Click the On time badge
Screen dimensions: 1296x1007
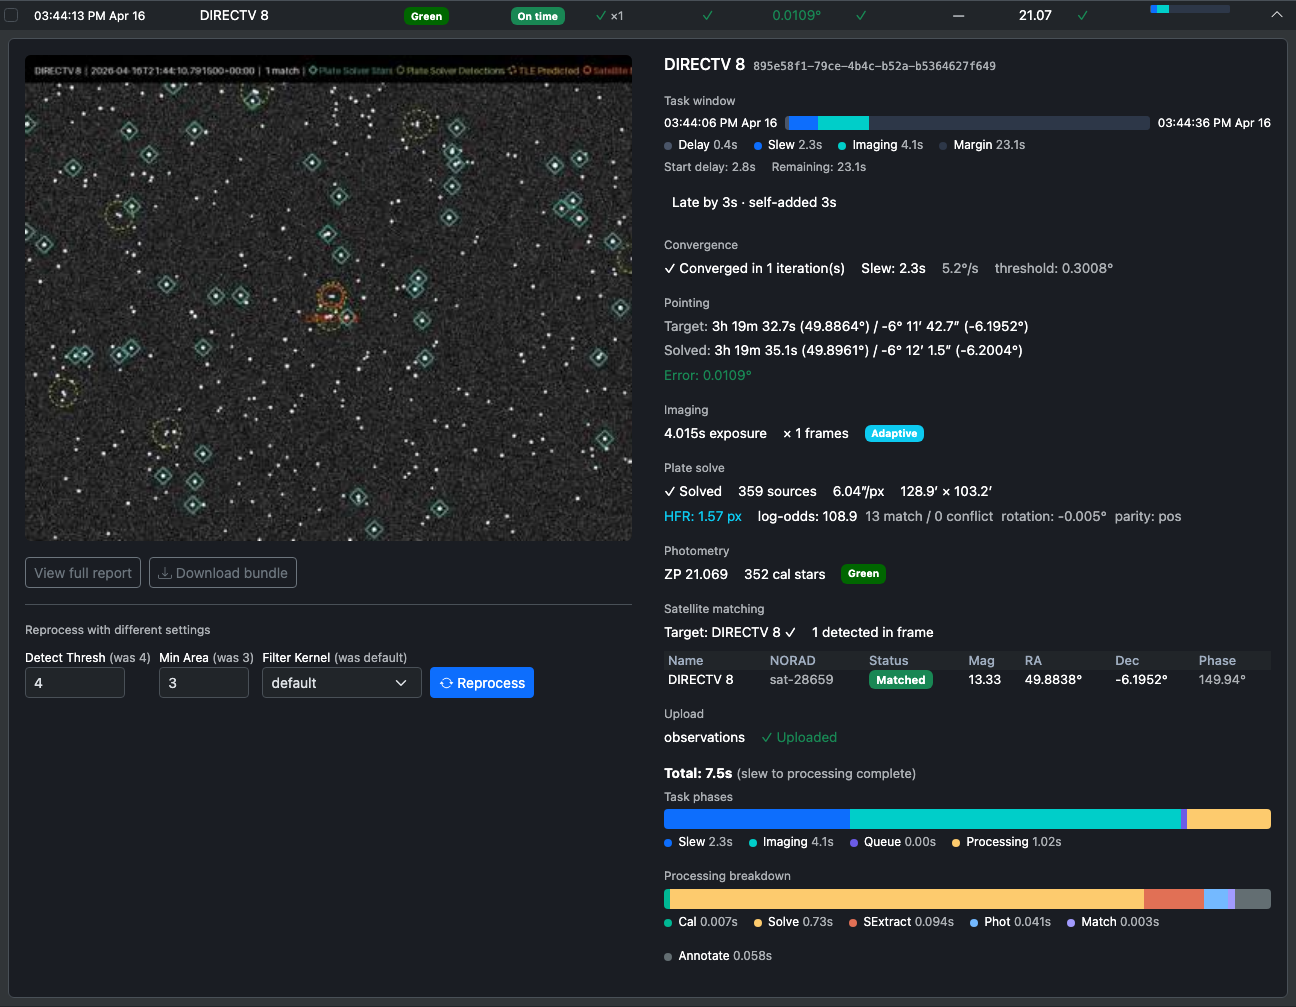538,16
